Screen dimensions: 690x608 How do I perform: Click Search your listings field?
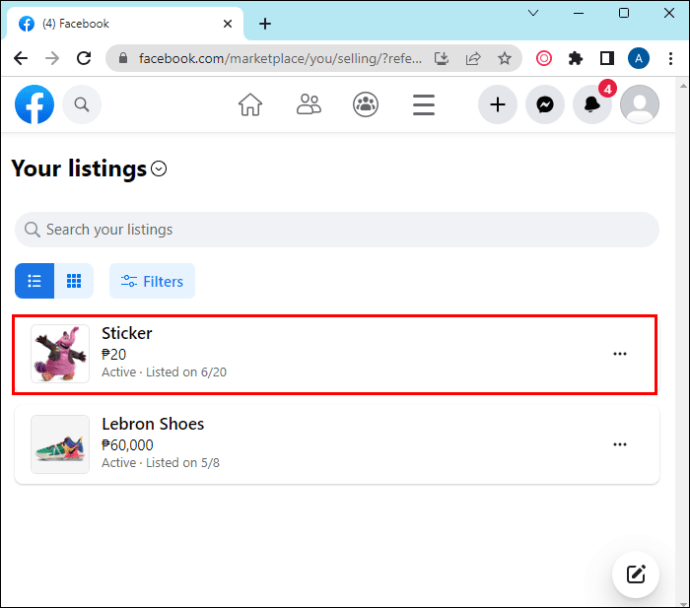[x=337, y=229]
